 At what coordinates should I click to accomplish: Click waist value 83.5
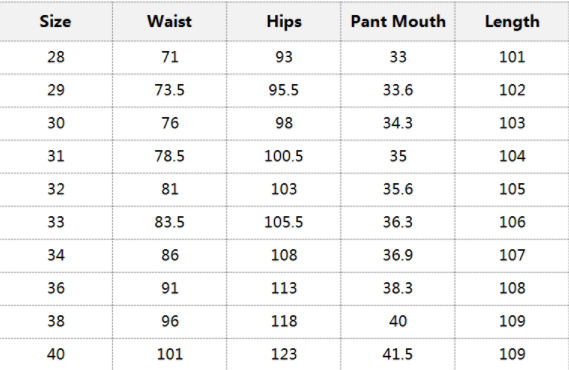point(169,222)
